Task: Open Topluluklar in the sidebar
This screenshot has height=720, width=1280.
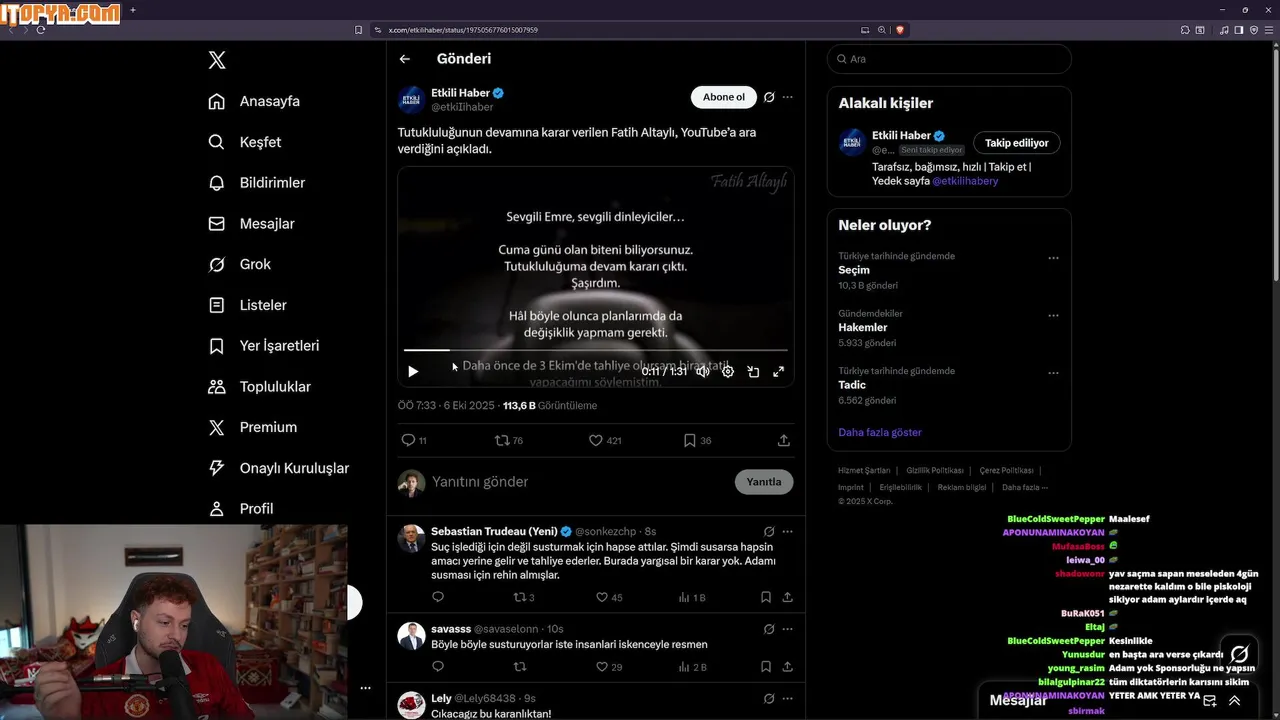Action: [x=260, y=387]
